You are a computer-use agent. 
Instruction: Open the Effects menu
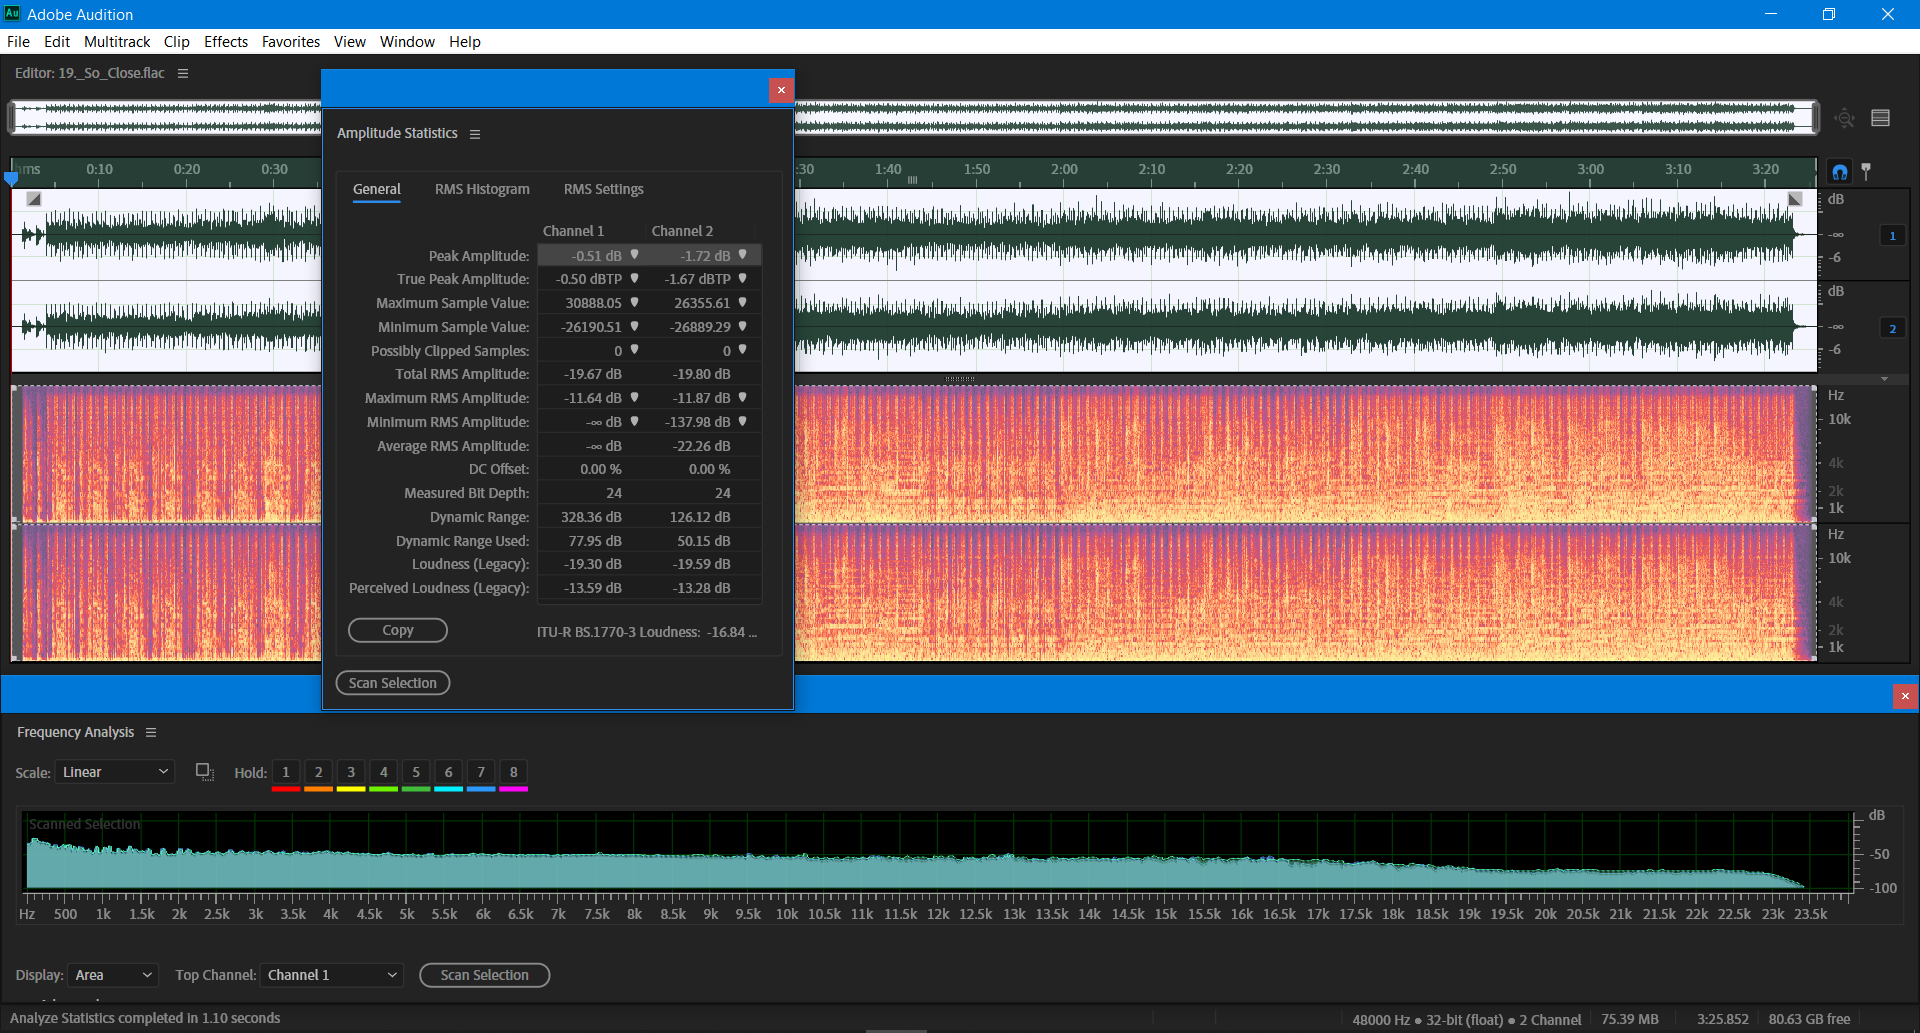tap(225, 41)
